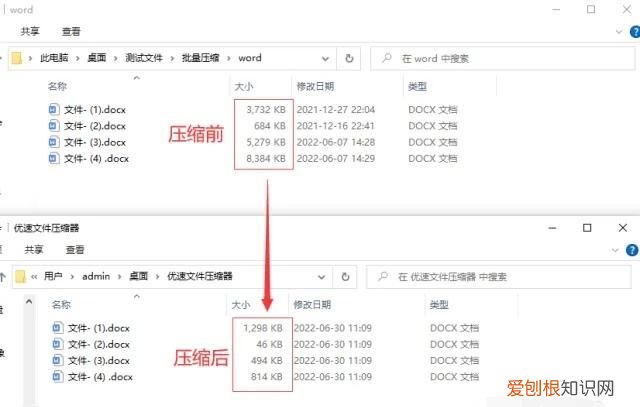Refresh the word folder view

[349, 58]
